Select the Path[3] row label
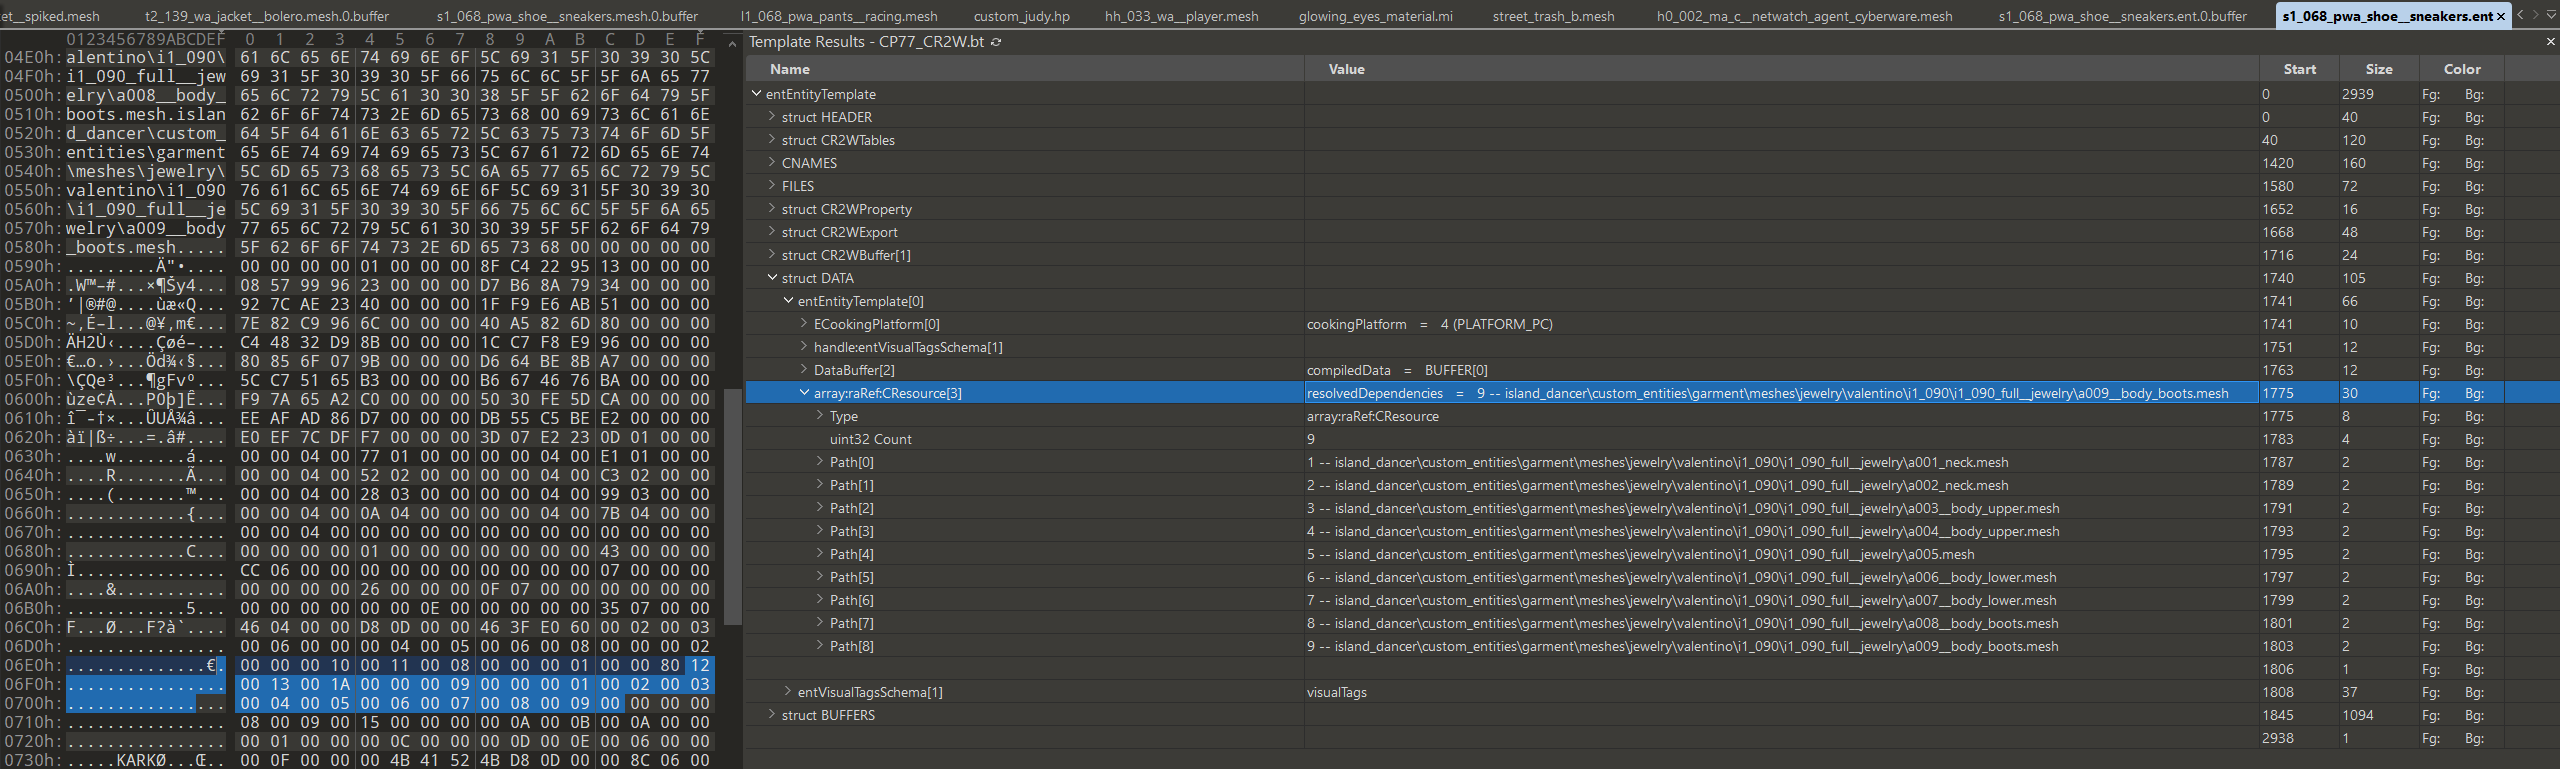2560x769 pixels. (852, 531)
